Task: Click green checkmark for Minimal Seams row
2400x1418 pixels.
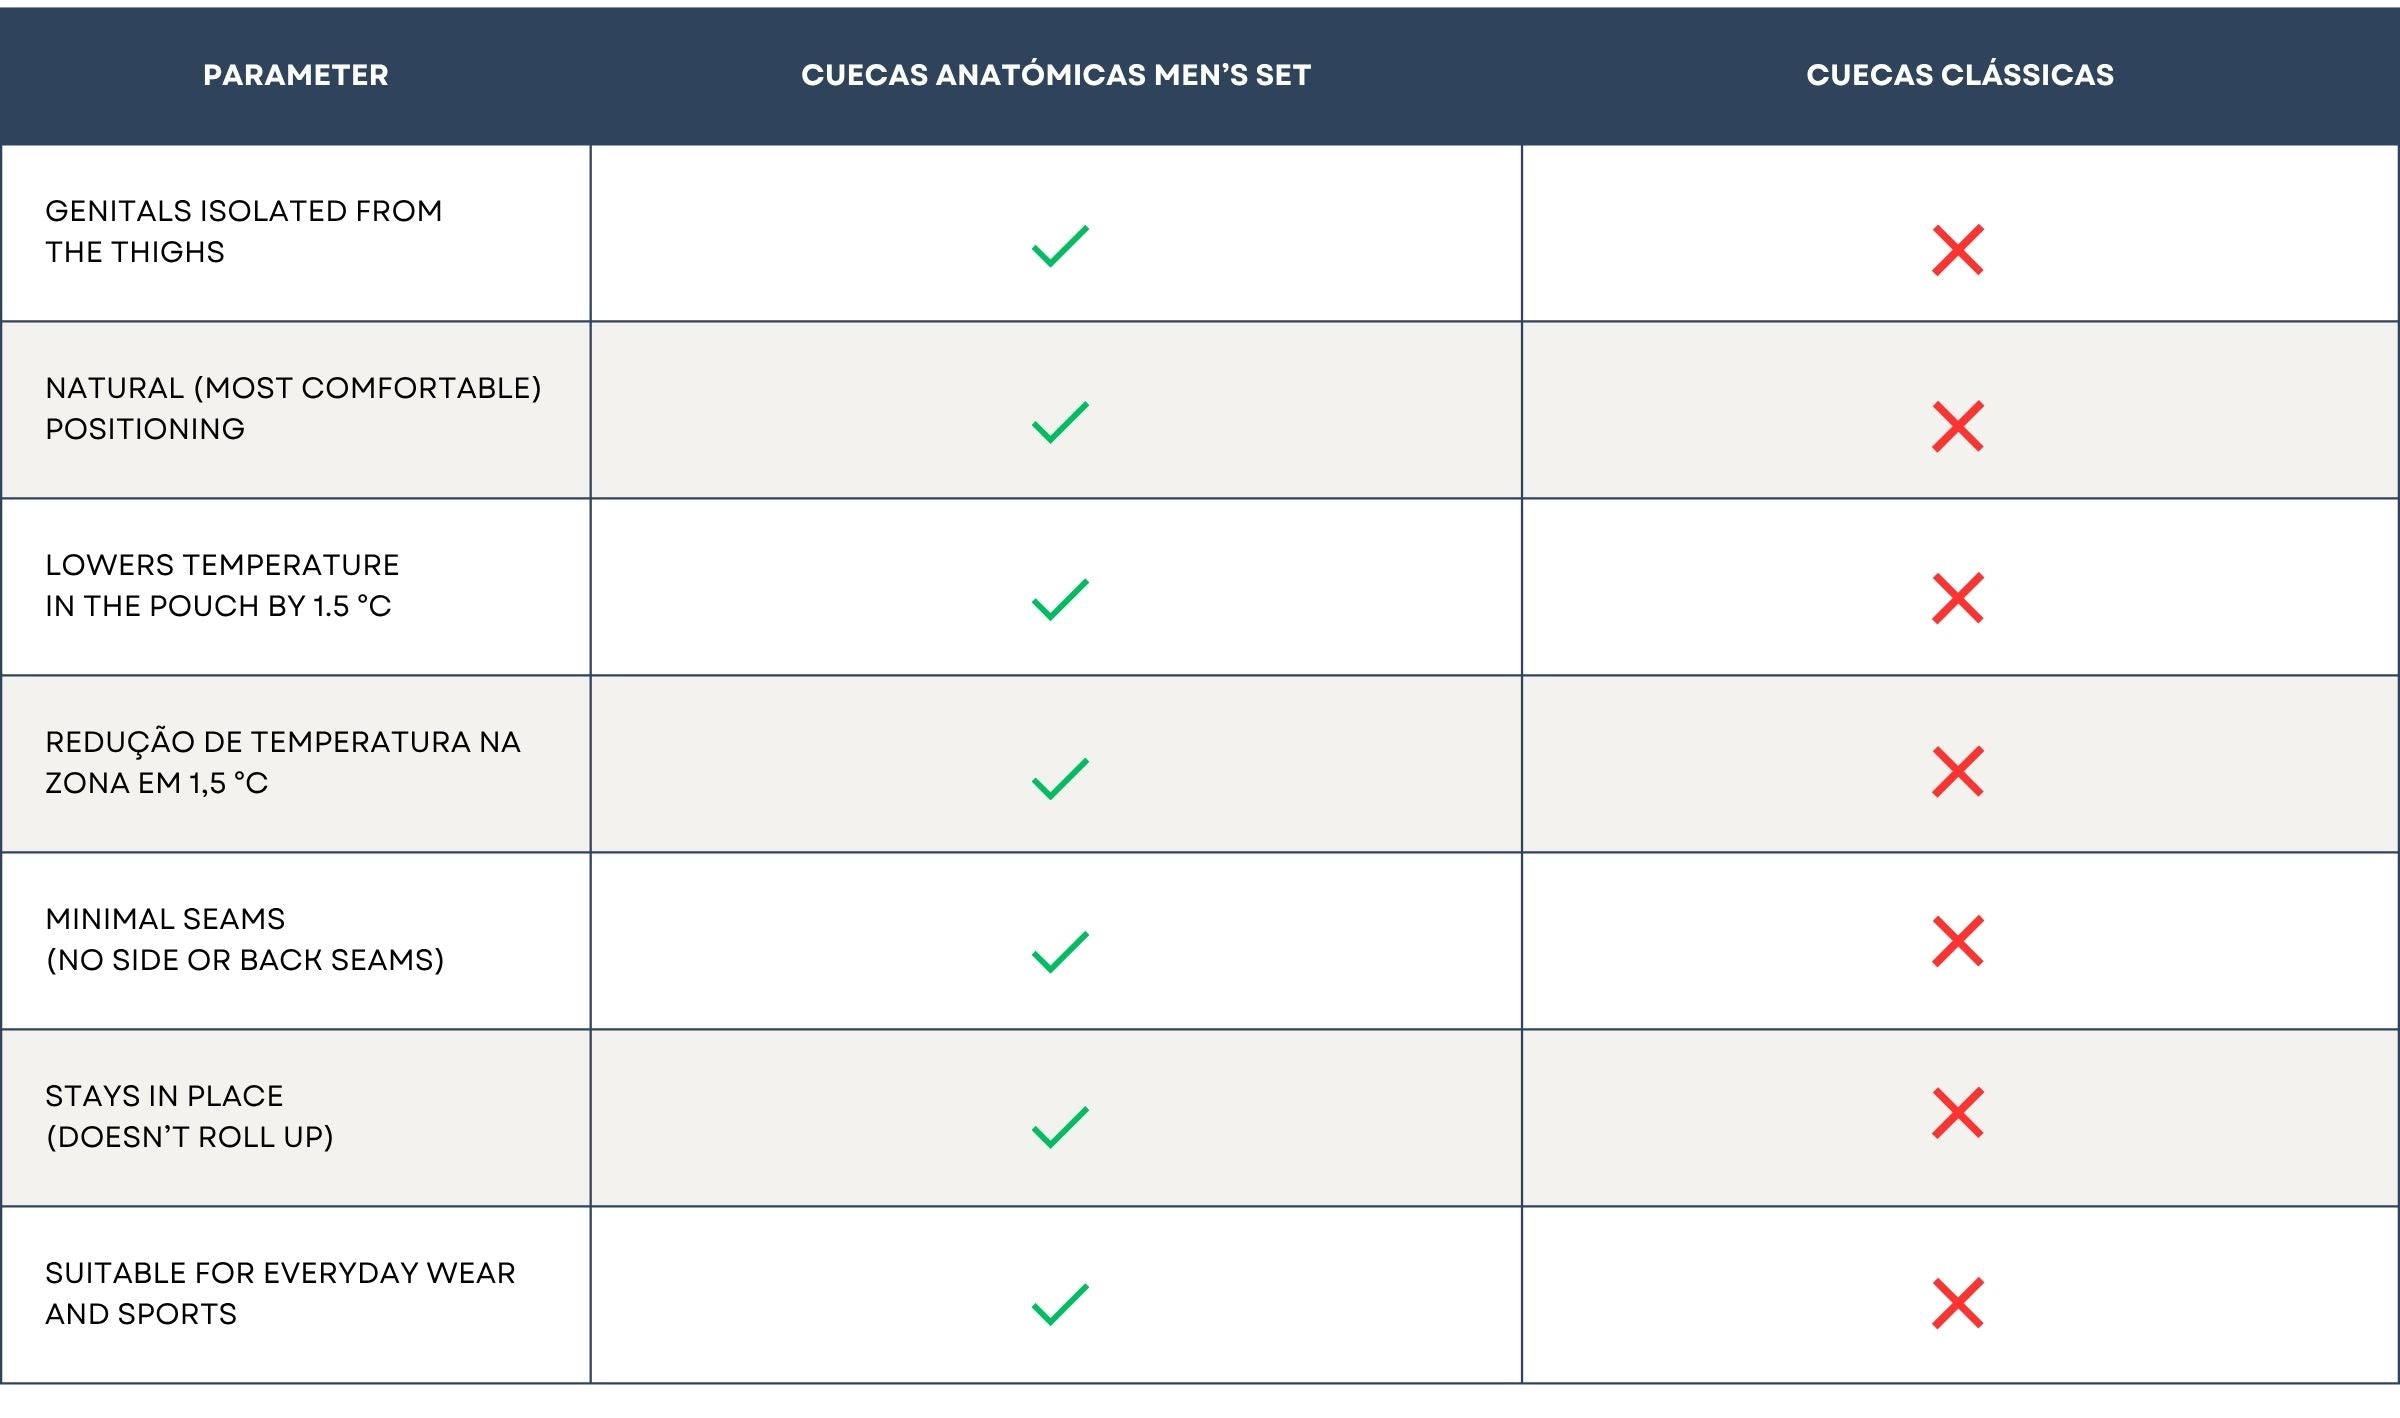Action: coord(1059,951)
